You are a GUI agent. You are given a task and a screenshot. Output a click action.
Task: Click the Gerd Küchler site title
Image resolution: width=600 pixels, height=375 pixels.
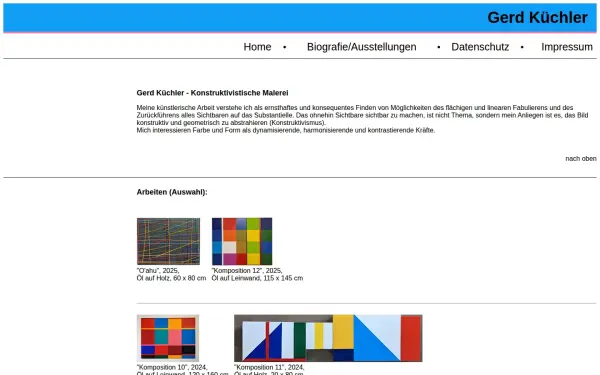pos(537,18)
